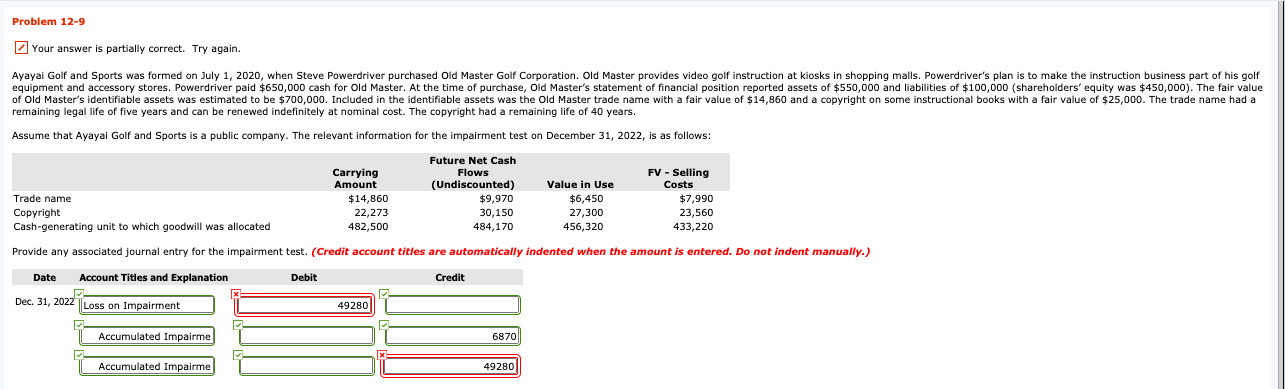This screenshot has height=389, width=1285.
Task: Click value in use 456,320 cell
Action: point(583,226)
